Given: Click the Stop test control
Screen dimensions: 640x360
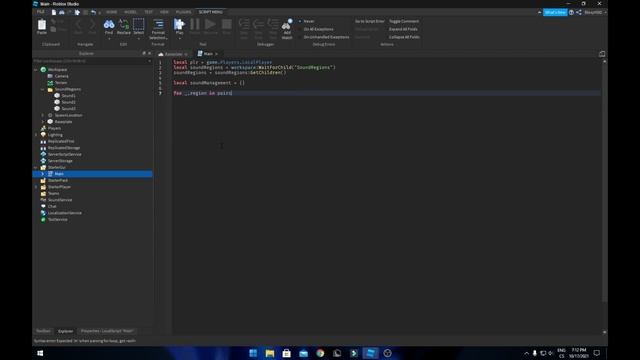Looking at the screenshot, I should tap(227, 25).
